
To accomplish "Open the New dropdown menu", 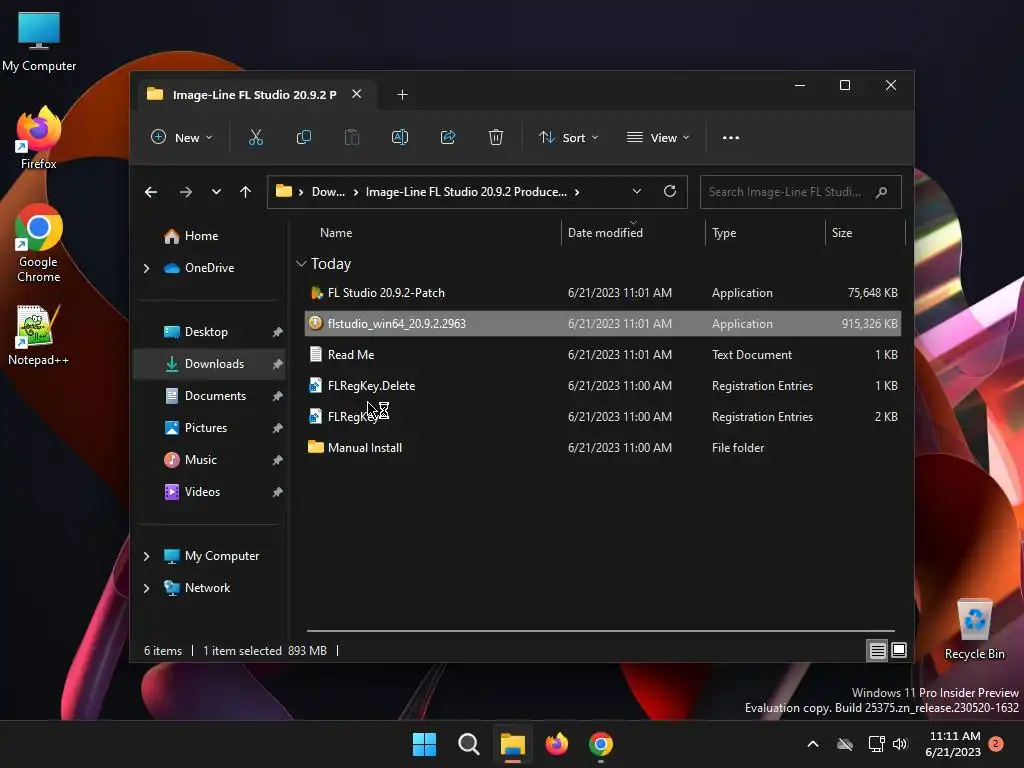I will click(182, 138).
